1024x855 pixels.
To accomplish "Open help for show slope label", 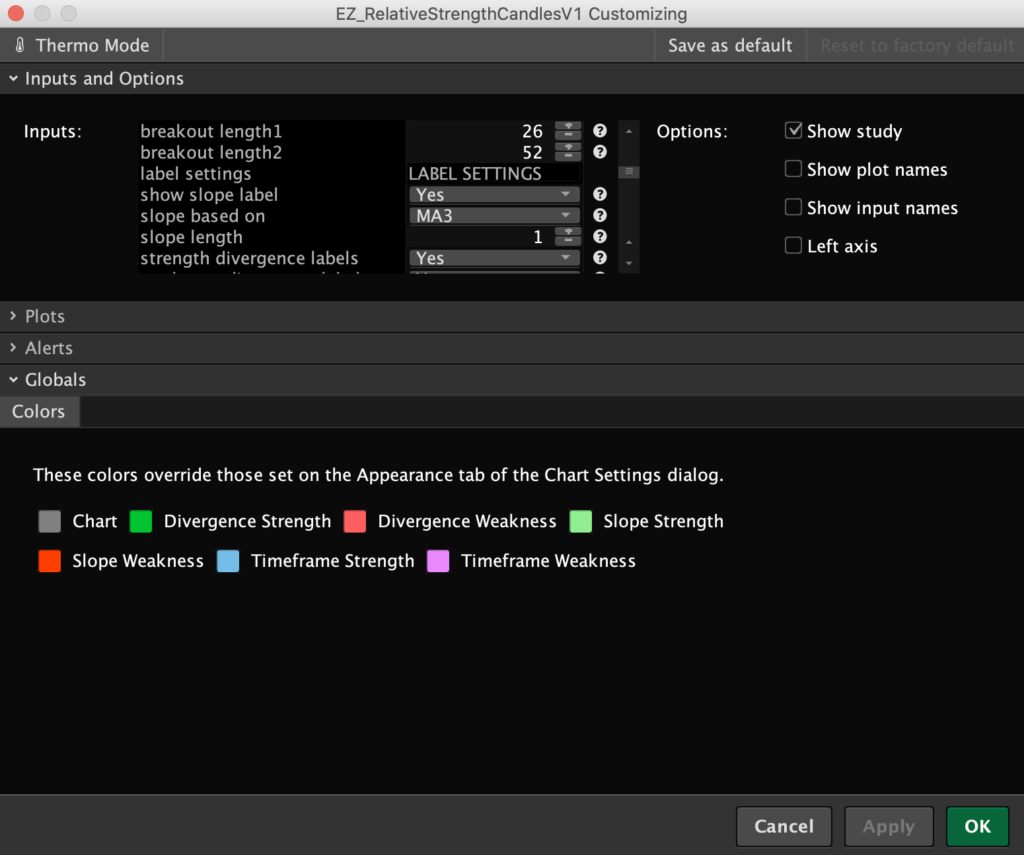I will pos(600,194).
